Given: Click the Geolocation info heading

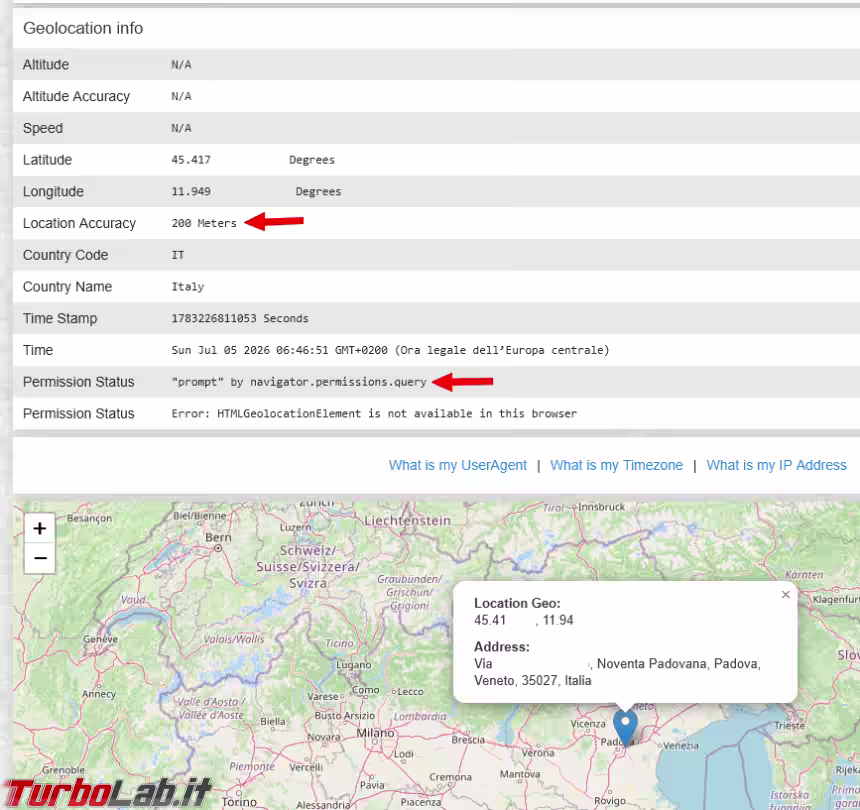Looking at the screenshot, I should coord(83,28).
